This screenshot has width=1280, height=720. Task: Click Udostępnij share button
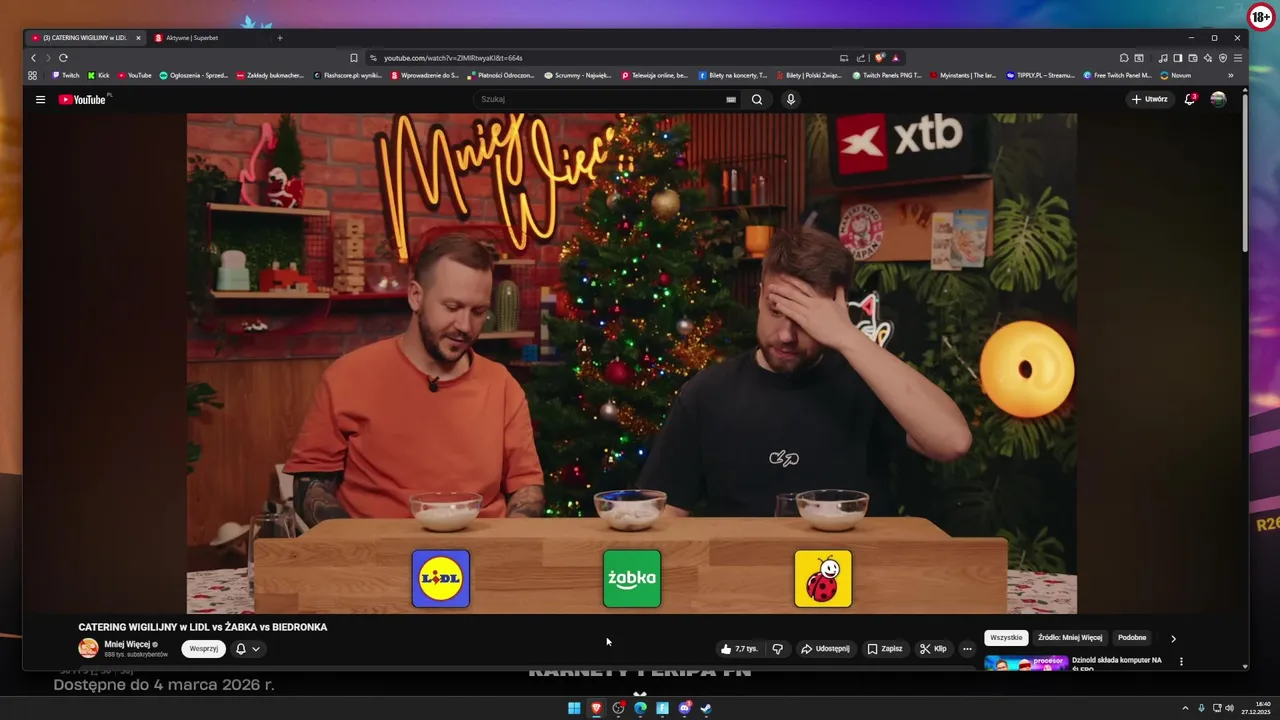[x=826, y=649]
